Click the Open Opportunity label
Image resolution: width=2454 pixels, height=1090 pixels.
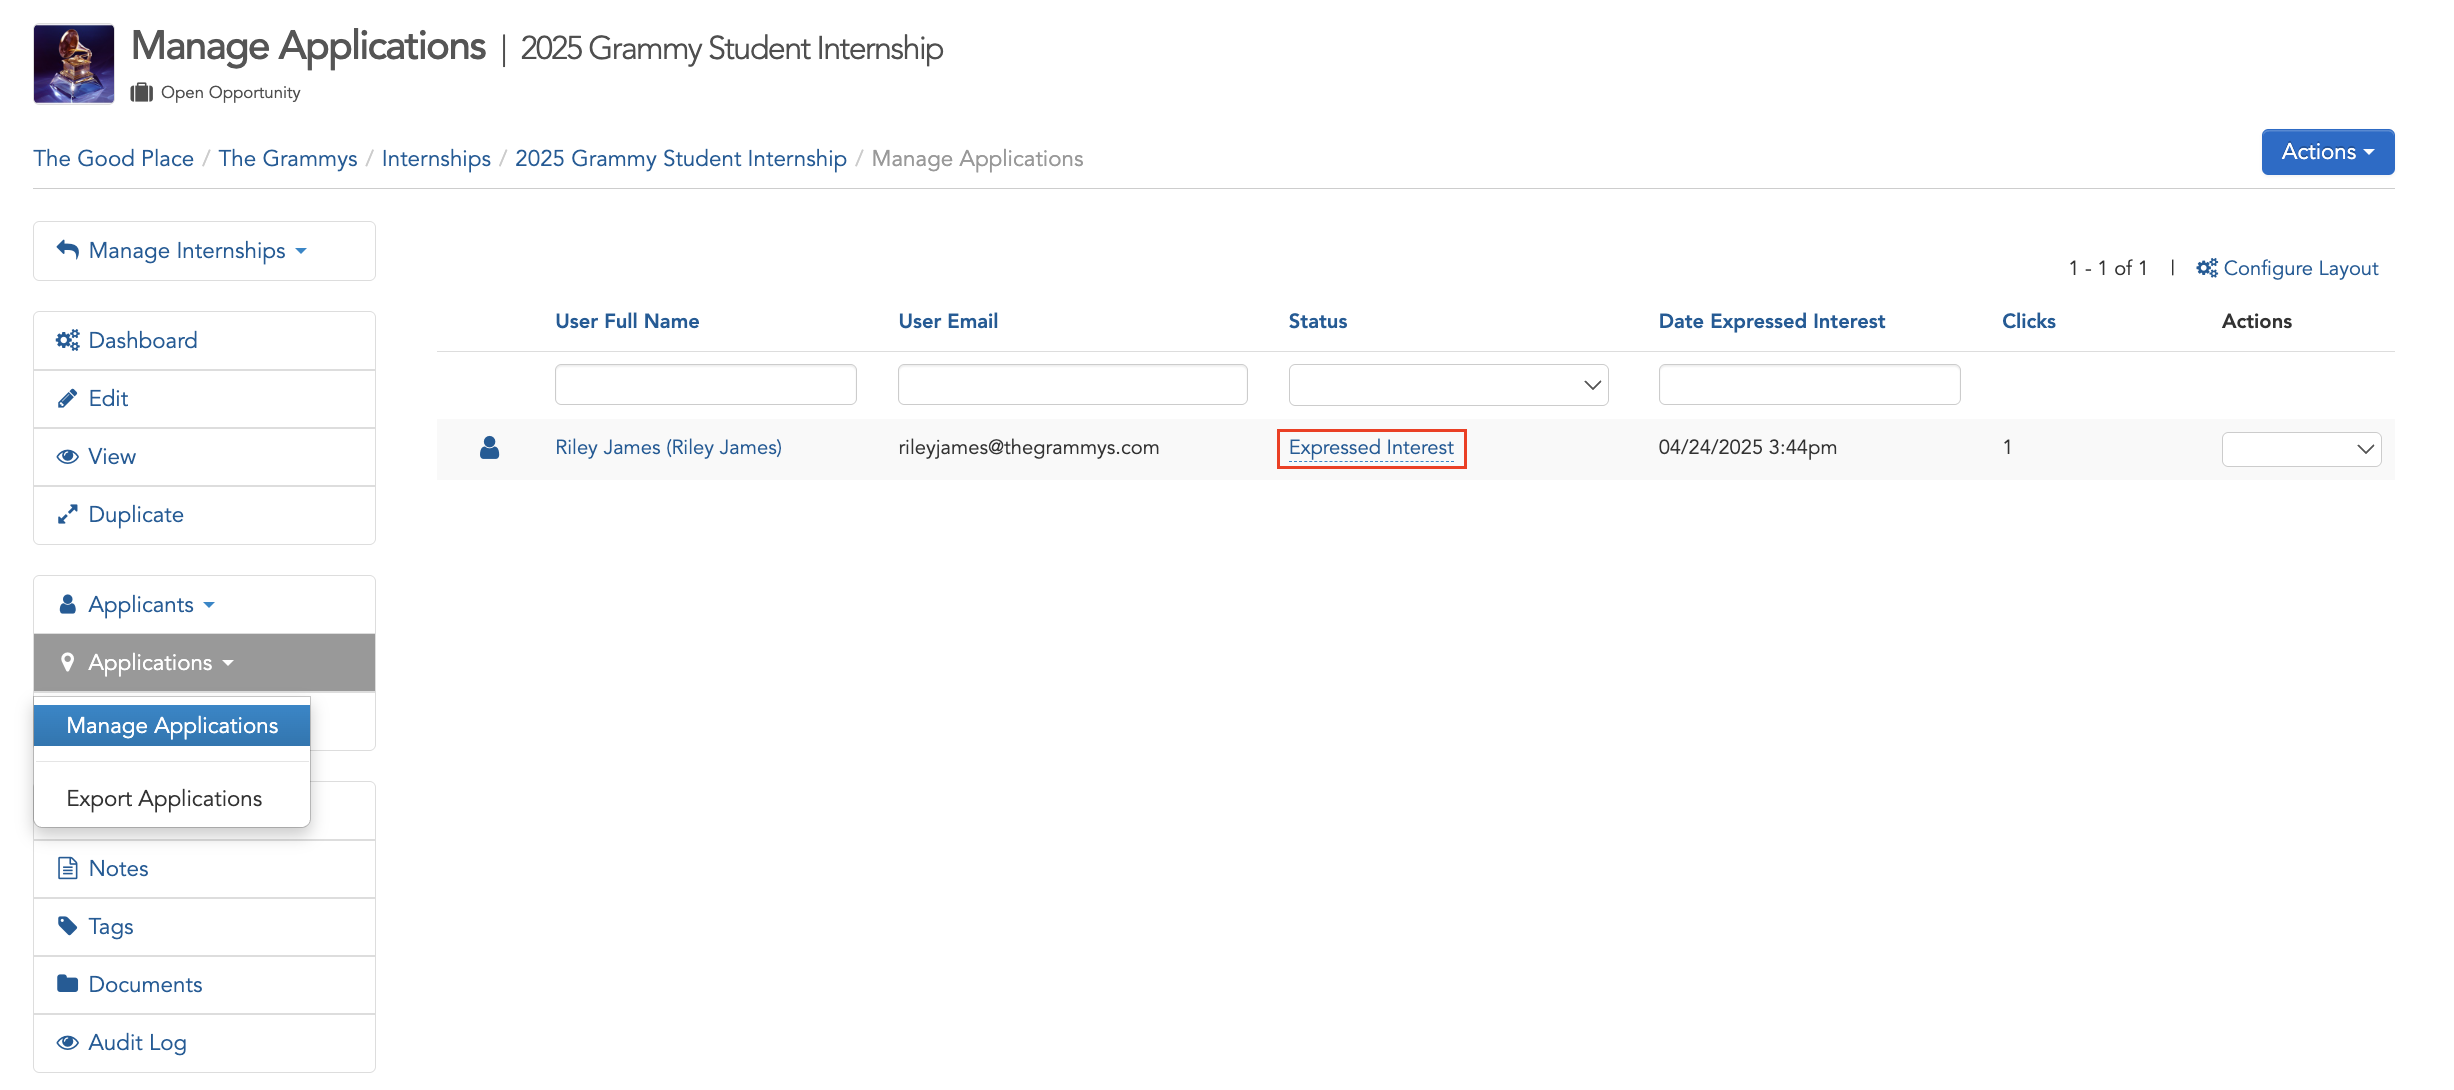(230, 93)
